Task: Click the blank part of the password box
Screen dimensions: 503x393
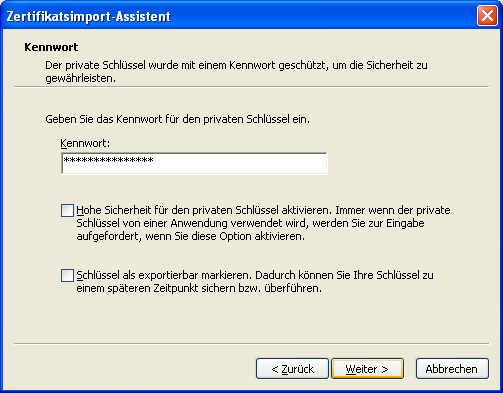Action: pos(240,163)
